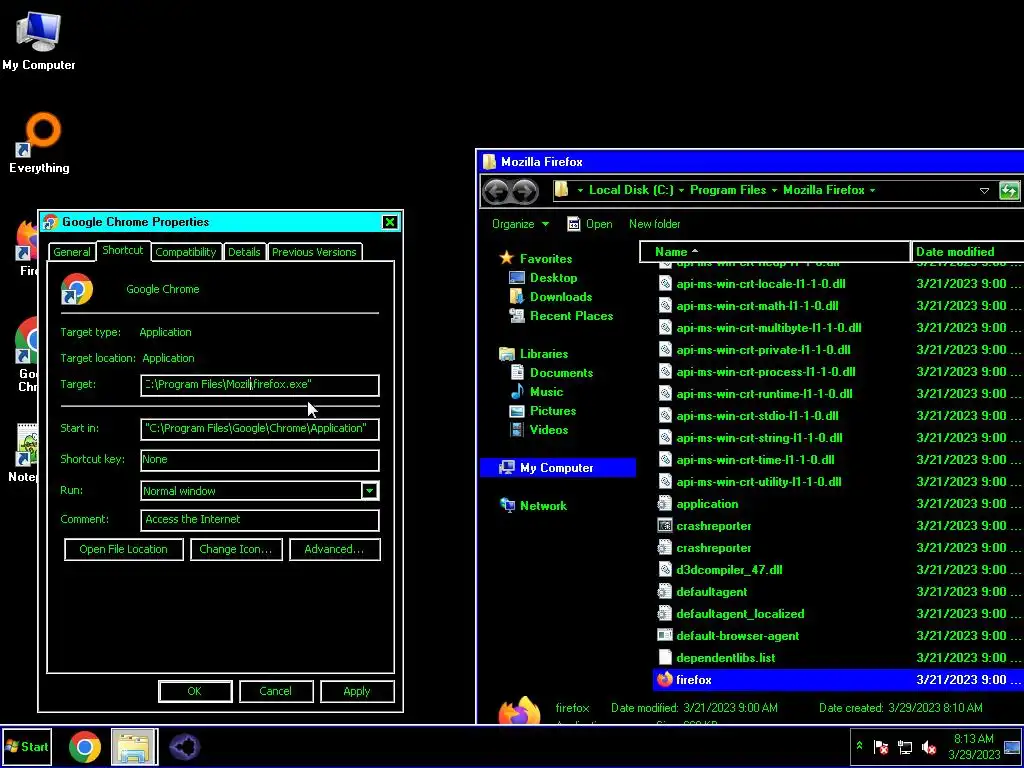Click into the Target field
The width and height of the screenshot is (1024, 768).
259,385
